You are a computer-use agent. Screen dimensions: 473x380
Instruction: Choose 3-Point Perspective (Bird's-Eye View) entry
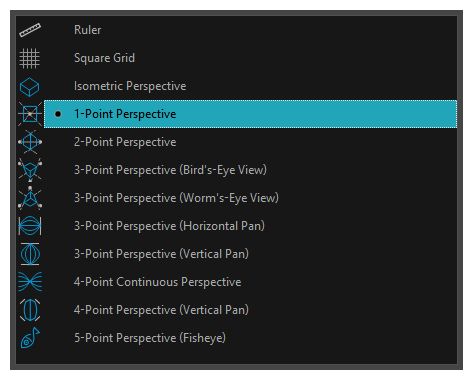[x=250, y=170]
